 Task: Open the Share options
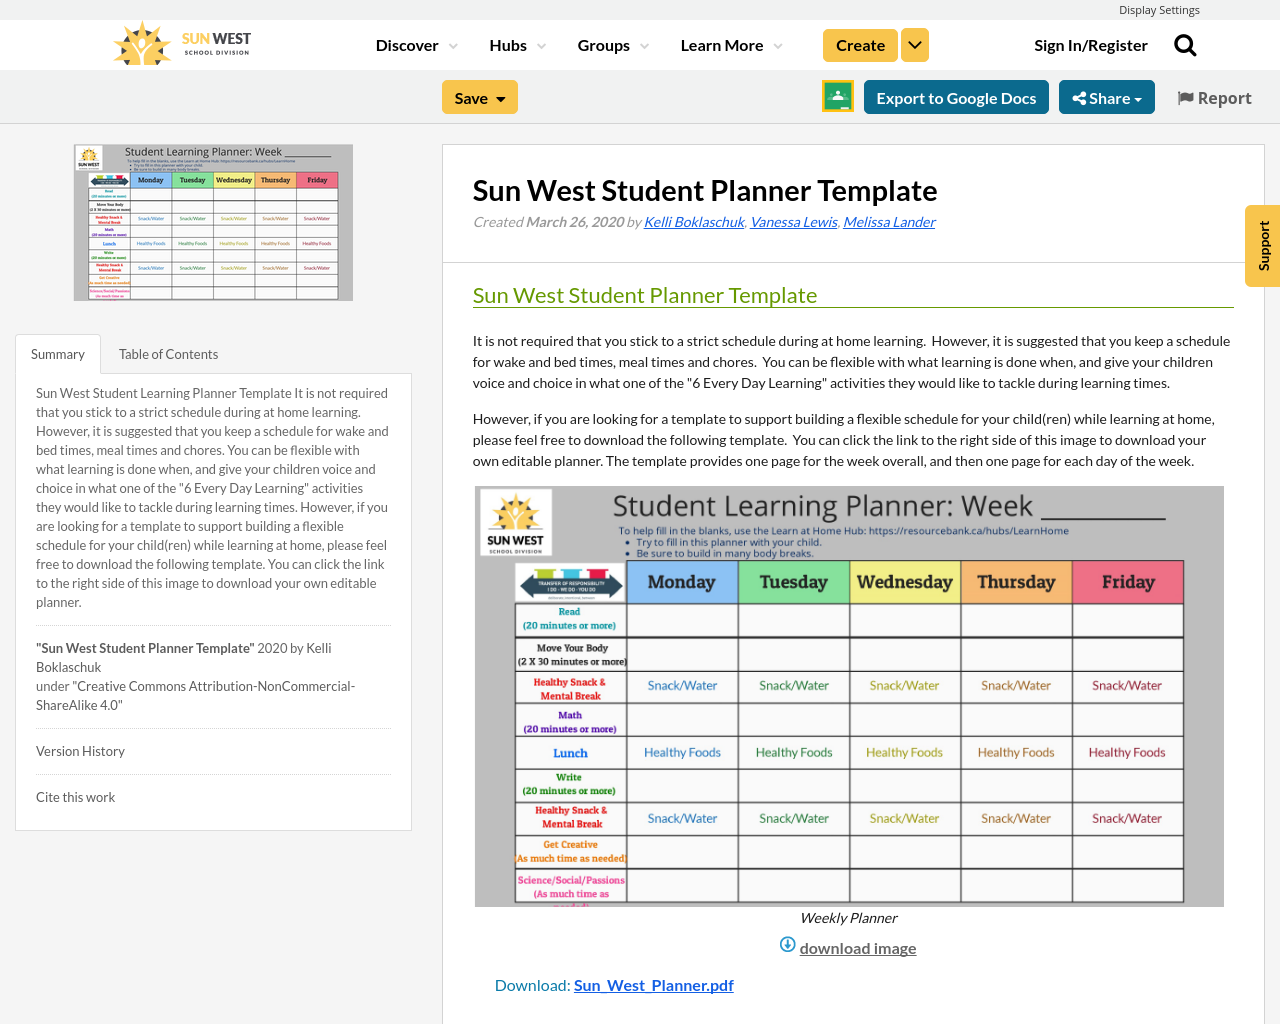click(1107, 96)
